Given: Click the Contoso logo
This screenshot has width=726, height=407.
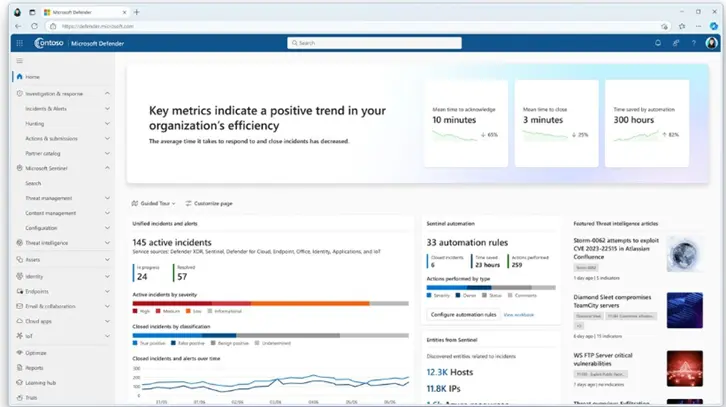Looking at the screenshot, I should [x=49, y=43].
